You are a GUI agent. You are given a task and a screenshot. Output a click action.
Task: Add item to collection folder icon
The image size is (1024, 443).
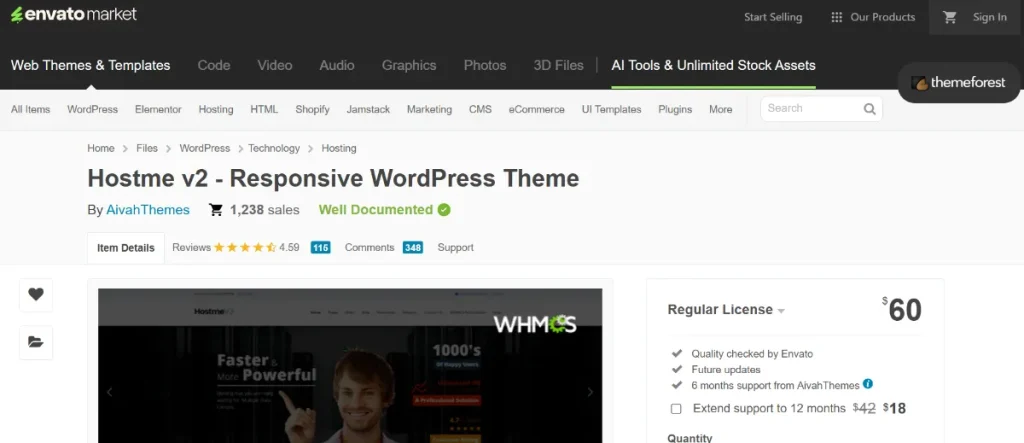coord(36,342)
